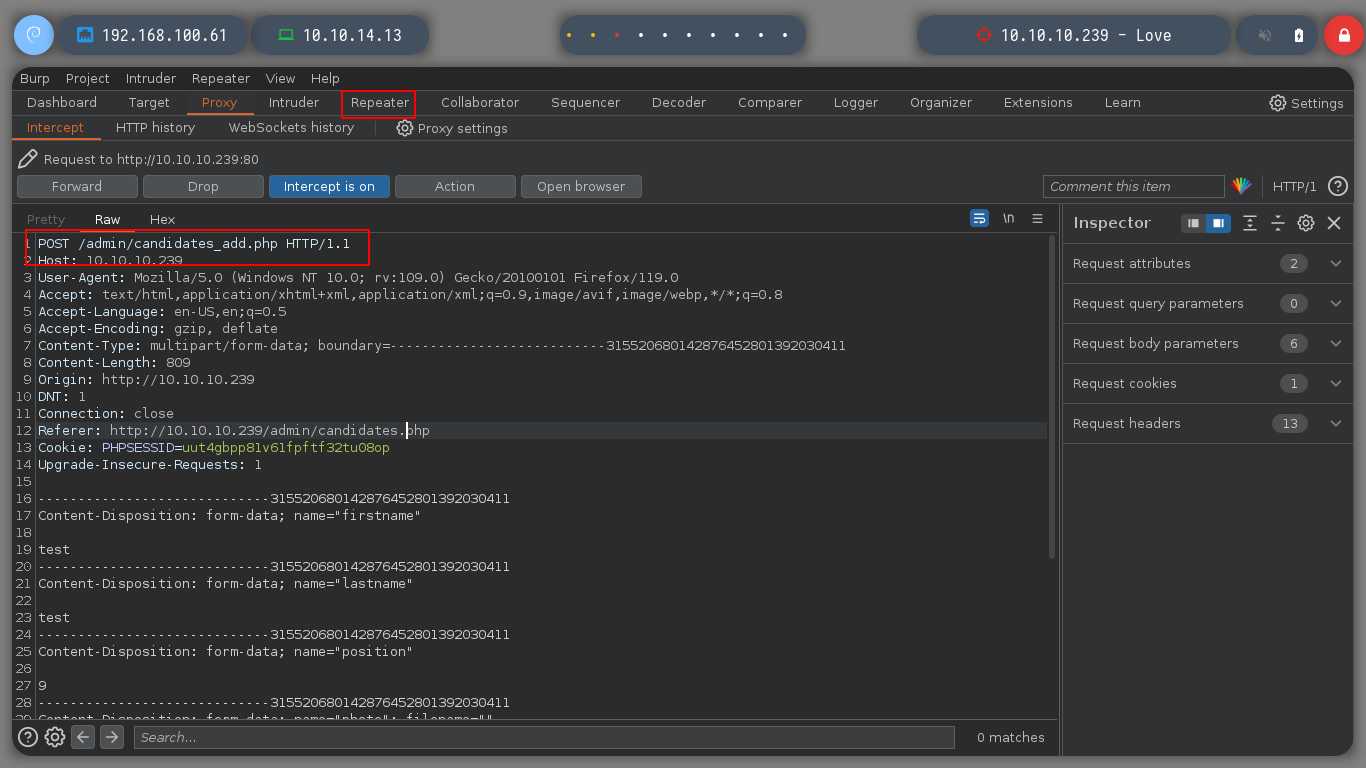Open the WebSockets history sub-tab
The image size is (1366, 768).
point(291,128)
